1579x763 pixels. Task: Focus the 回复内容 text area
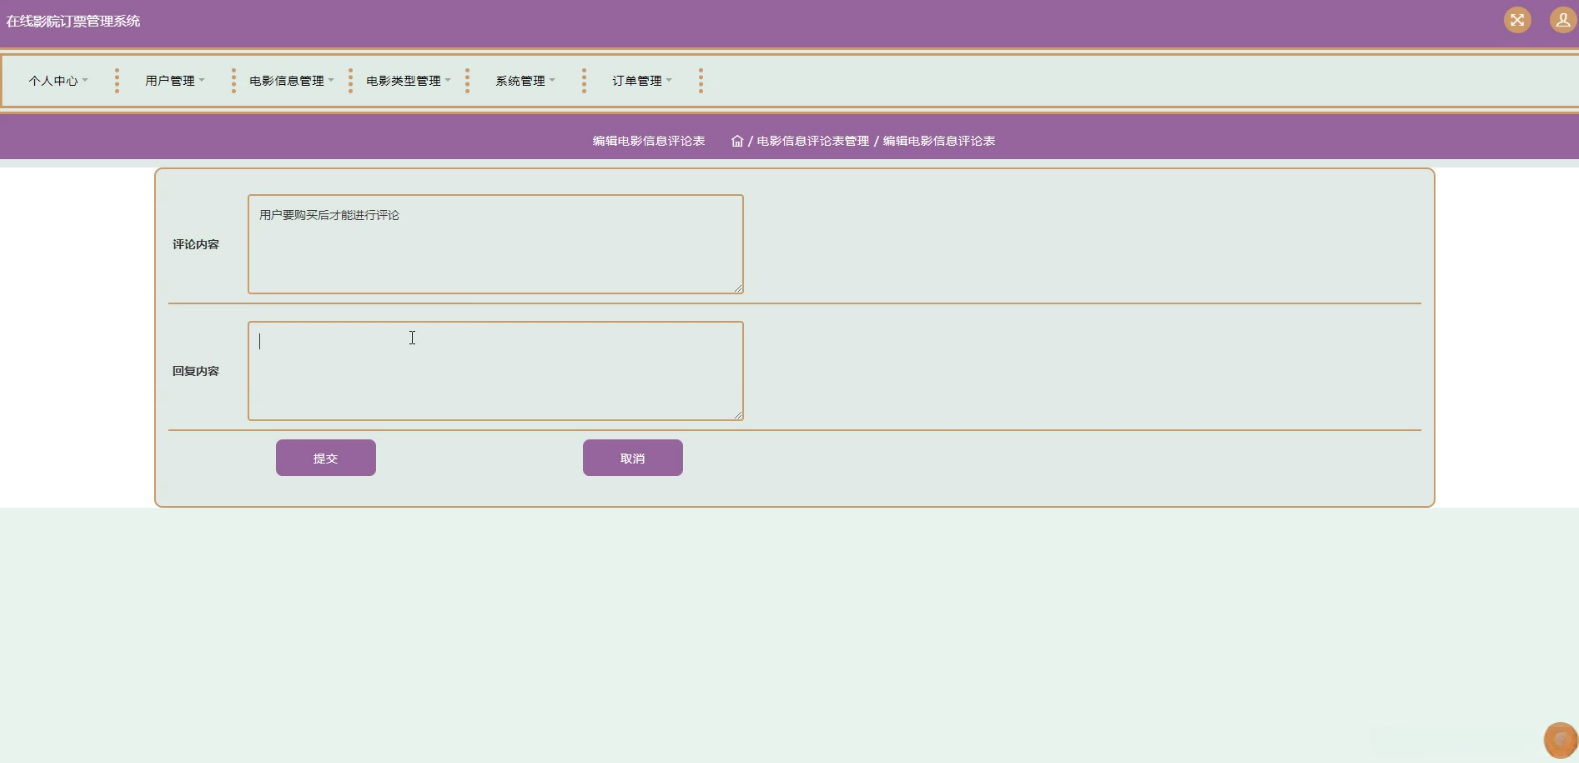495,371
